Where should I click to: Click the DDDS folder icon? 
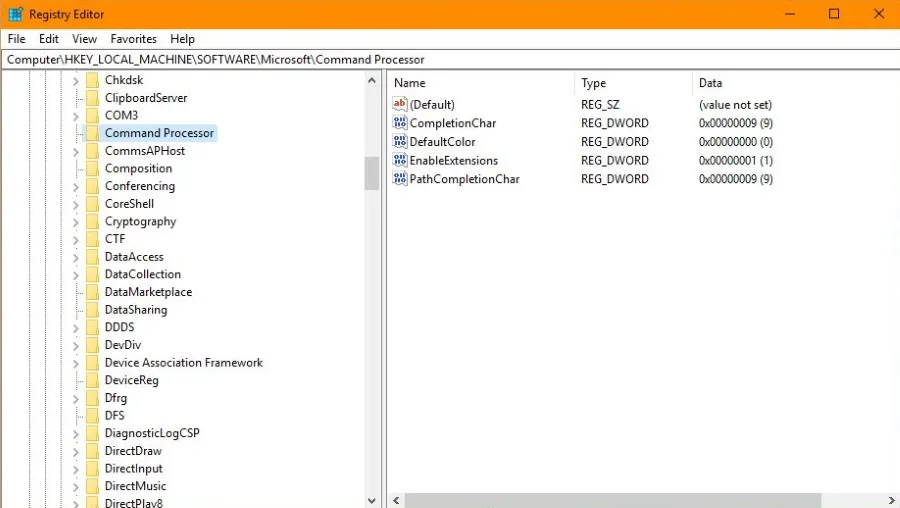coord(92,327)
